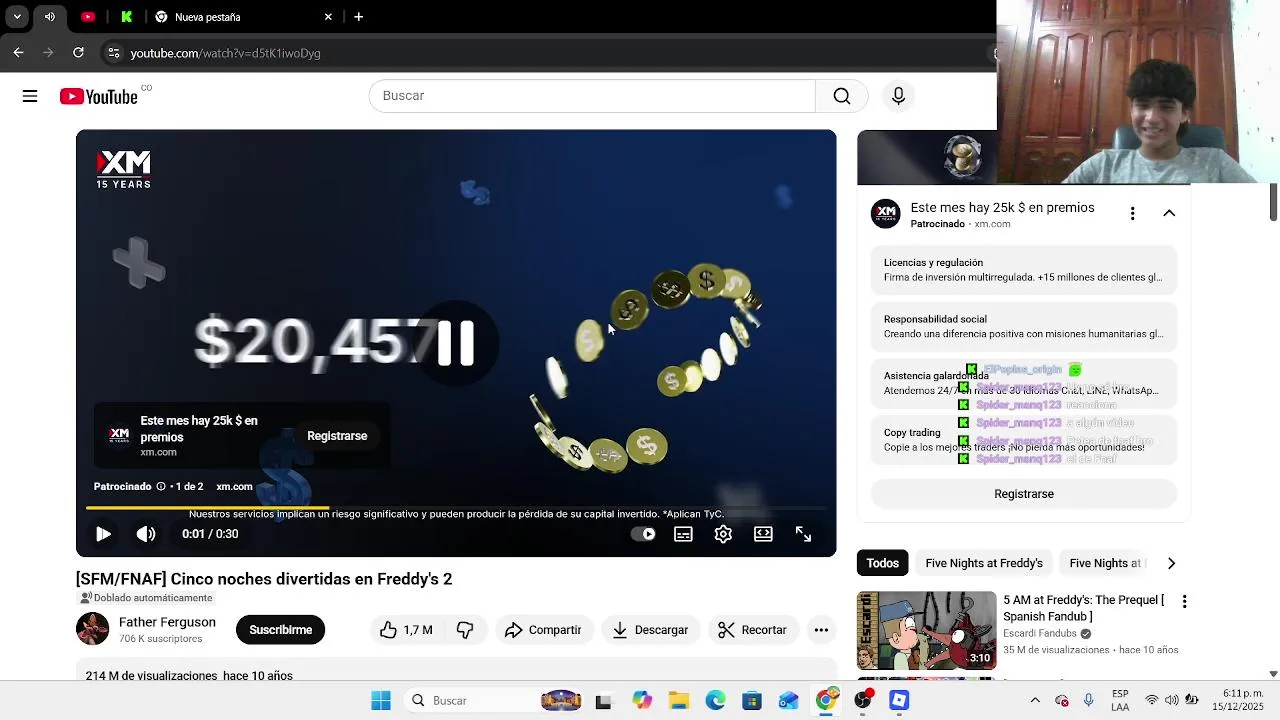Screen dimensions: 1280x720
Task: Open the player settings gear
Action: [x=723, y=534]
